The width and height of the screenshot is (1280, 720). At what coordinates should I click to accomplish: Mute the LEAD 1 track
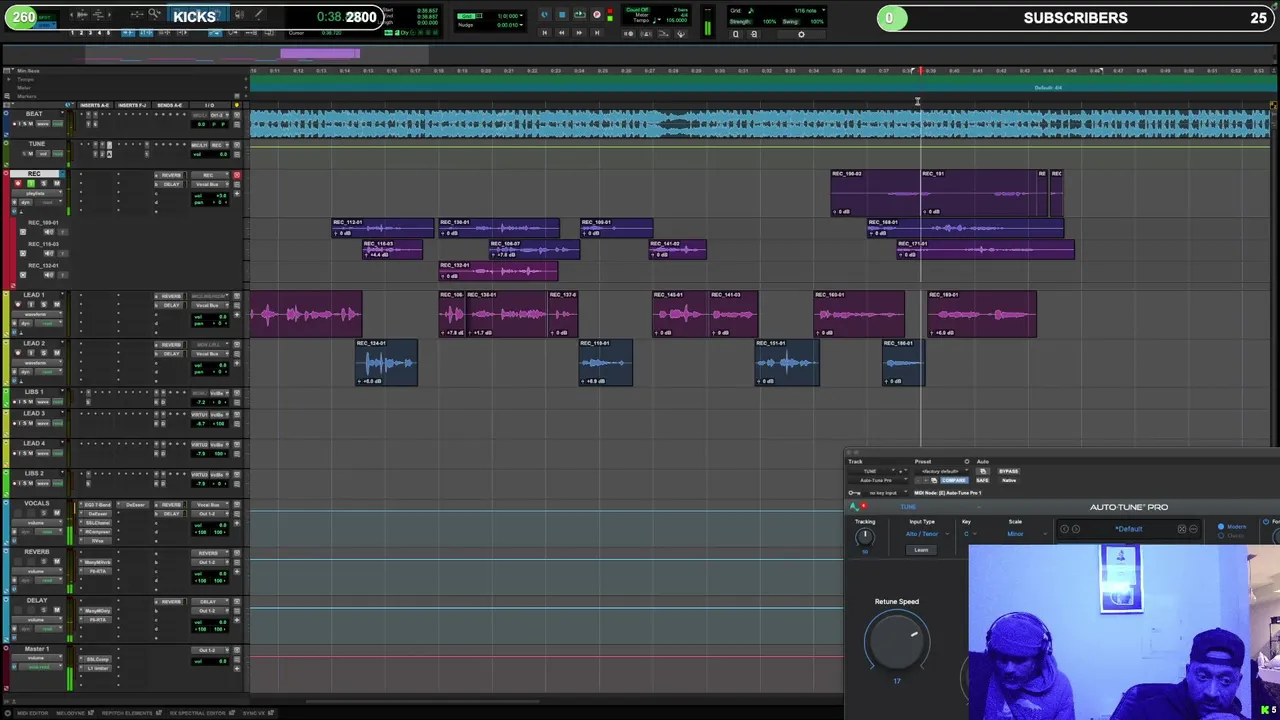(x=57, y=304)
